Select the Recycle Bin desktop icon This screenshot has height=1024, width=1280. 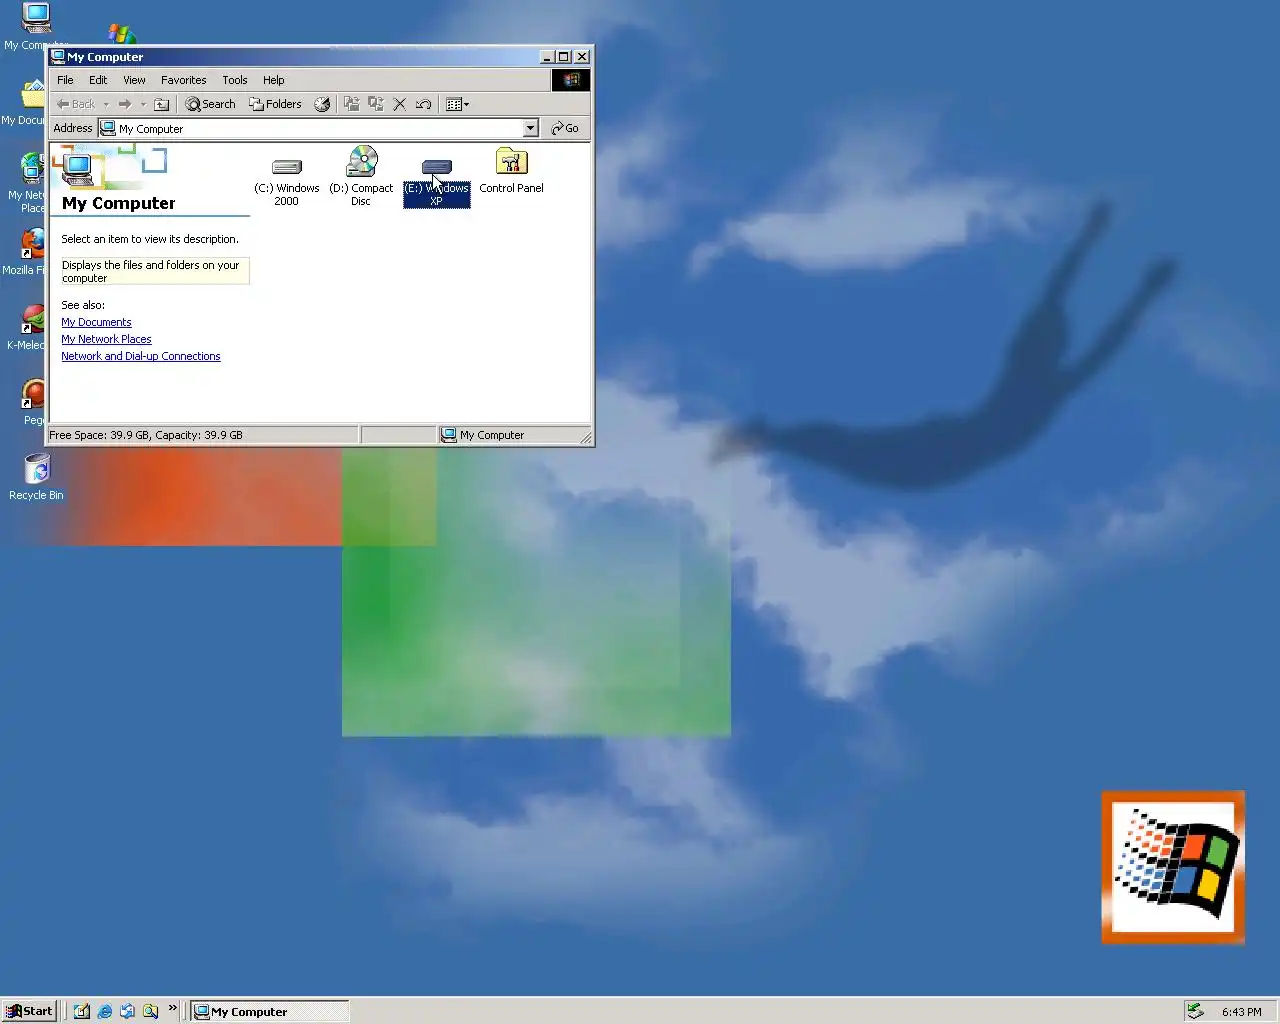point(36,477)
